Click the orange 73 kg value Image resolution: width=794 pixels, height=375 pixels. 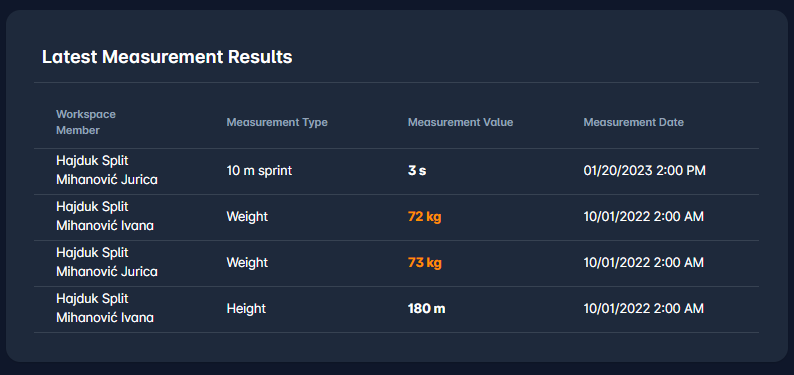pos(424,263)
